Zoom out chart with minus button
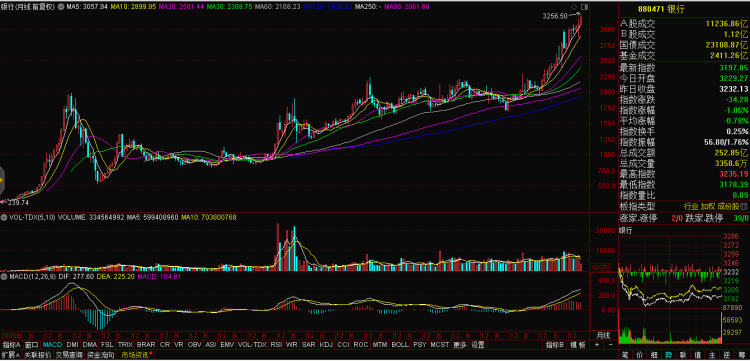 611,345
